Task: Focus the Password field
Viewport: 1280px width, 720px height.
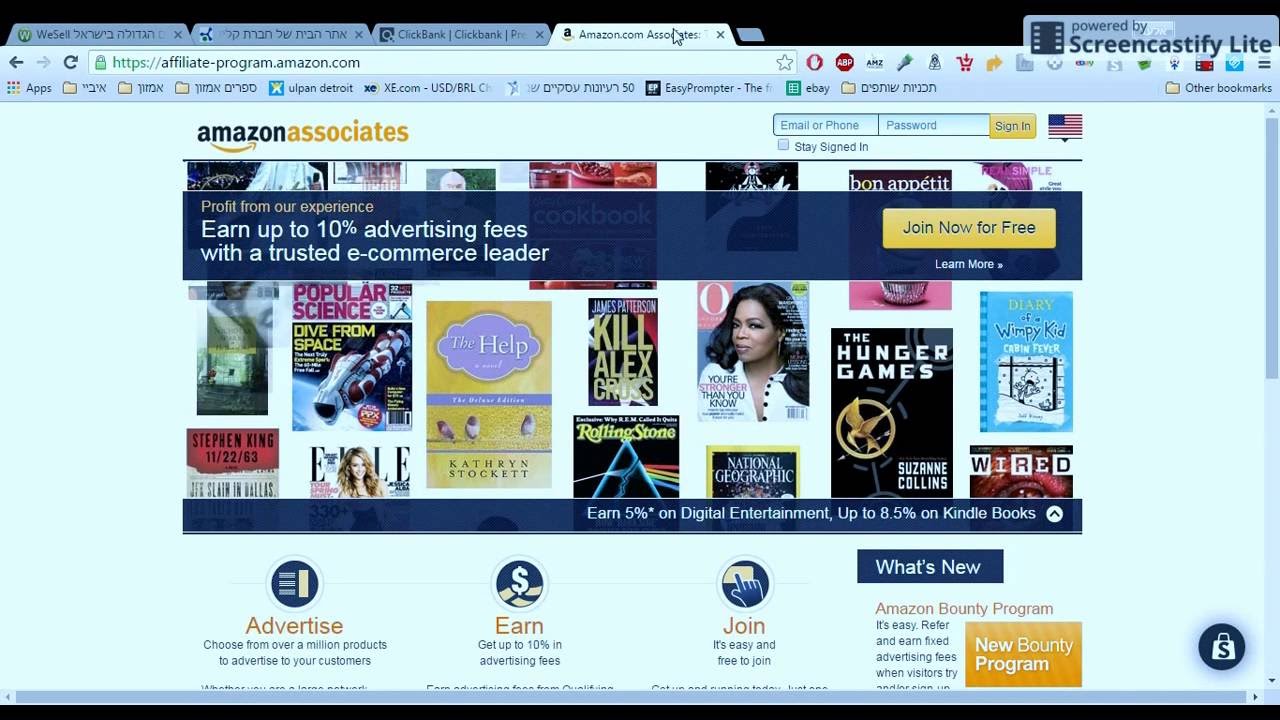Action: 934,125
